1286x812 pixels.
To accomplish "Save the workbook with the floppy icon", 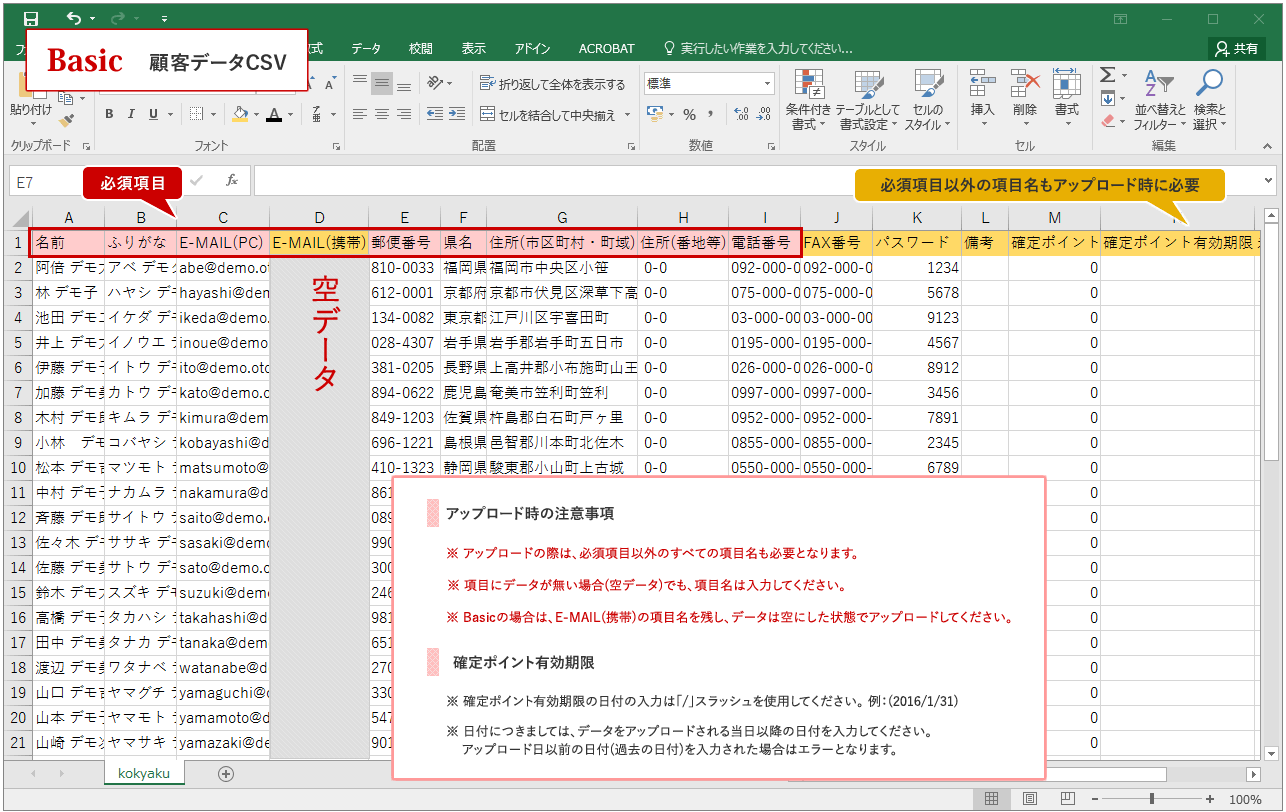I will point(30,18).
